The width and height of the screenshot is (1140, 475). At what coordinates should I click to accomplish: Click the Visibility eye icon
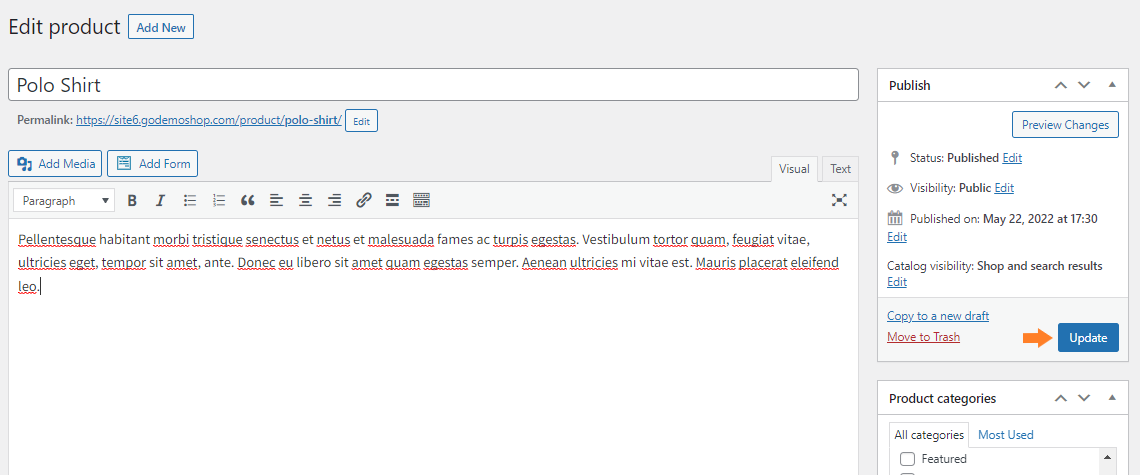(895, 188)
